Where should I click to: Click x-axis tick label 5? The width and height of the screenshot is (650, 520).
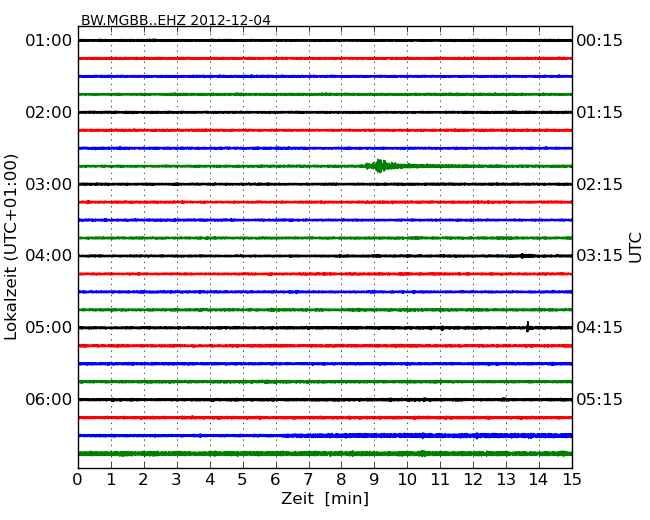[243, 480]
